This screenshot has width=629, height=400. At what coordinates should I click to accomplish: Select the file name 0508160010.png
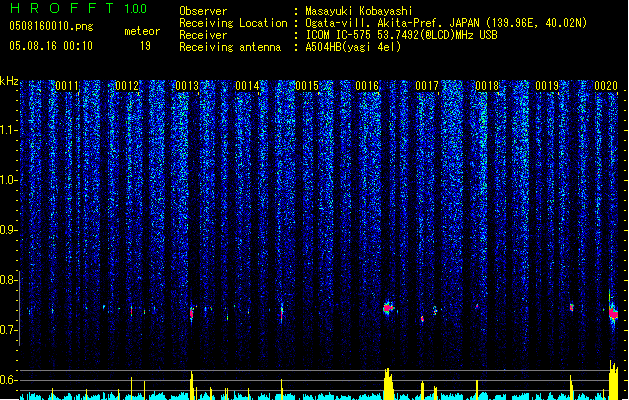(51, 26)
